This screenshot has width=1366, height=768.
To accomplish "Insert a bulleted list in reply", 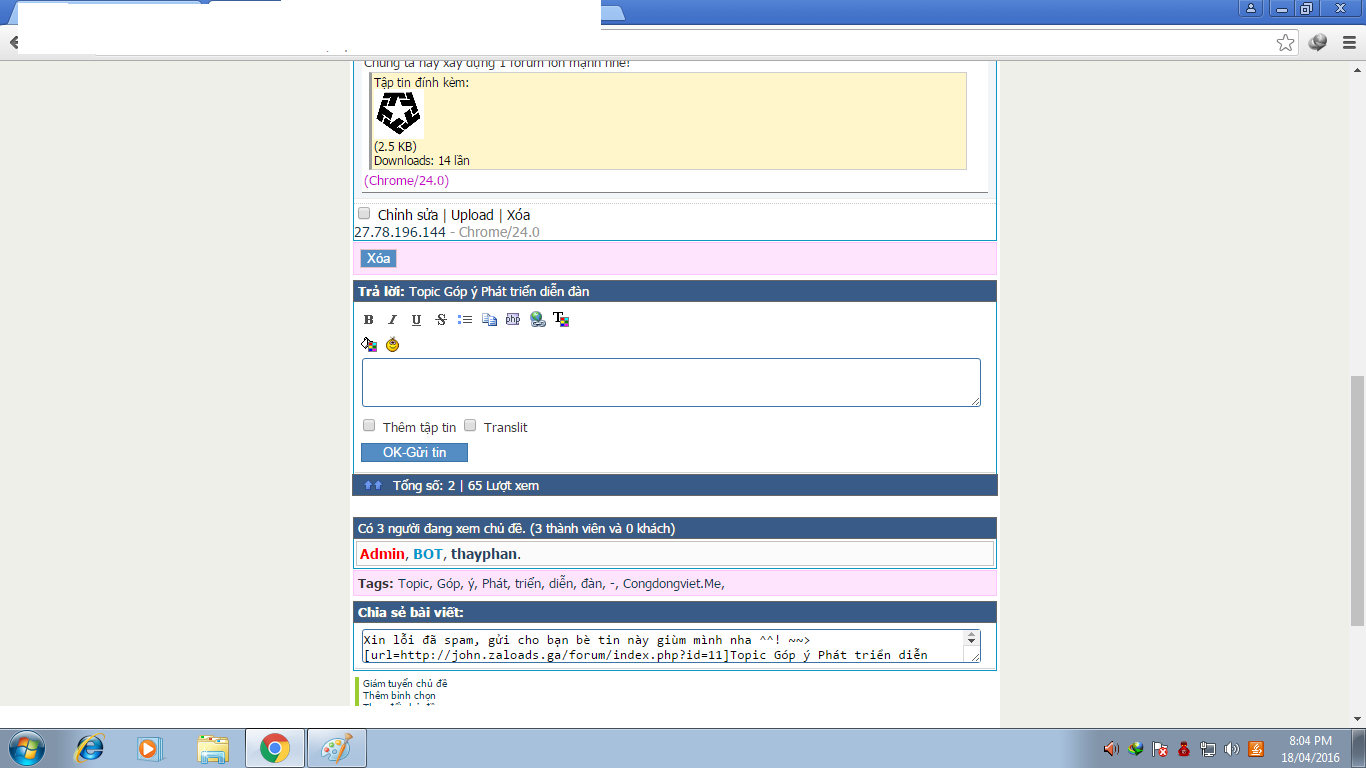I will 465,320.
